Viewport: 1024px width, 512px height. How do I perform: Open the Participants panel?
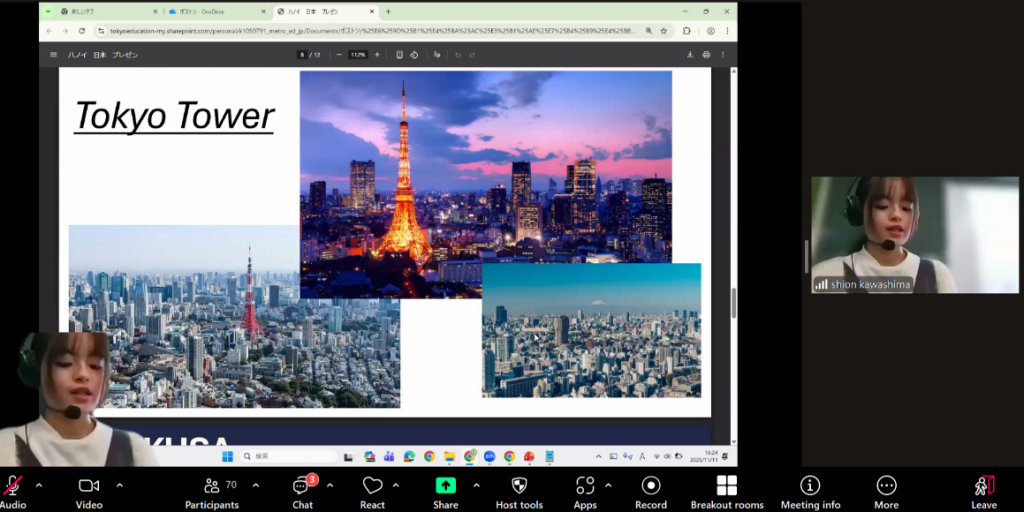[211, 486]
